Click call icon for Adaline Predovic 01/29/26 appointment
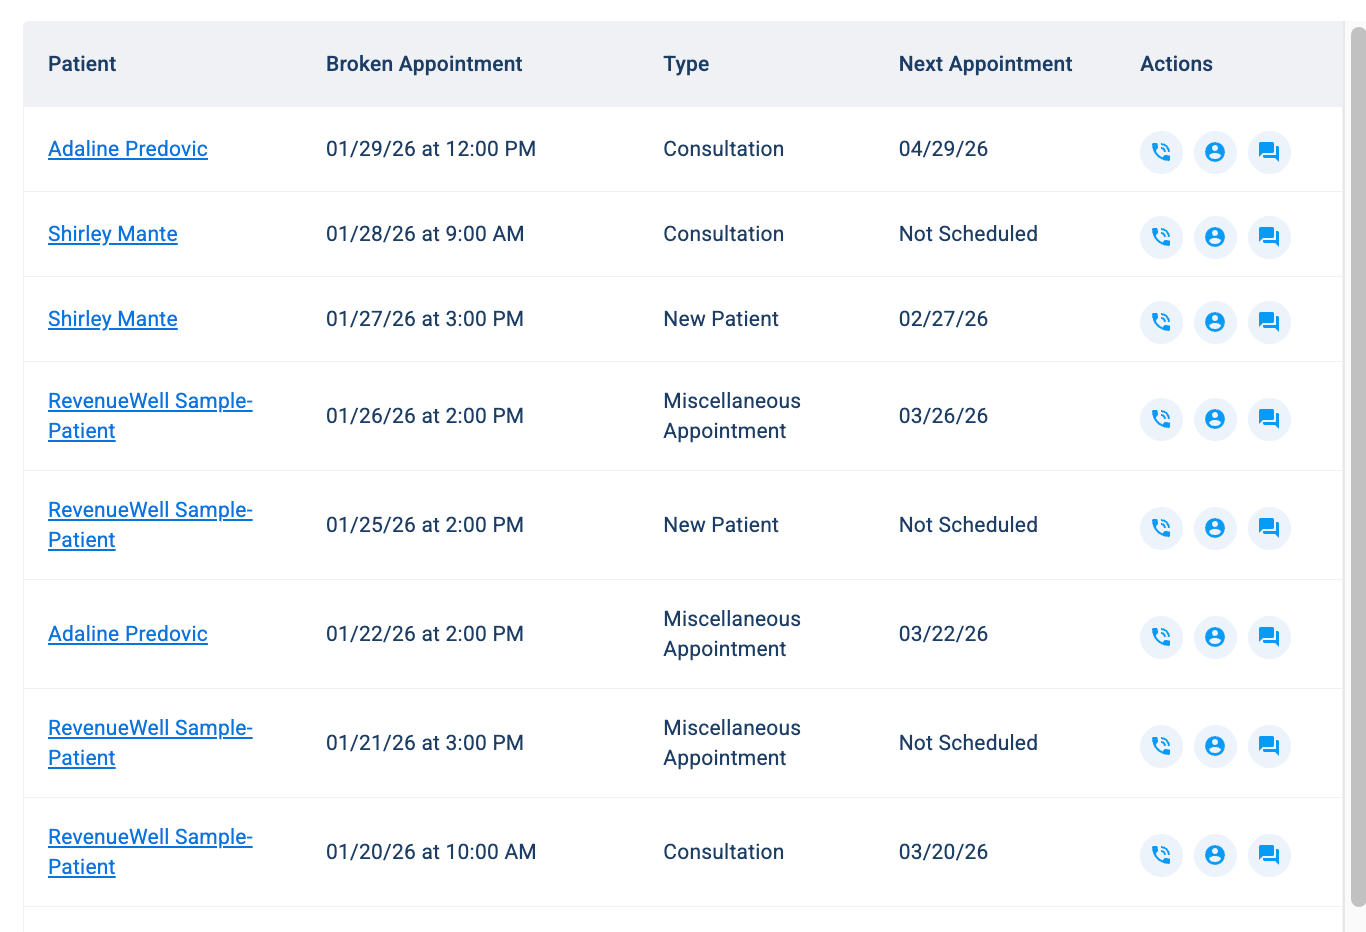Screen dimensions: 1366x932 click(1161, 152)
